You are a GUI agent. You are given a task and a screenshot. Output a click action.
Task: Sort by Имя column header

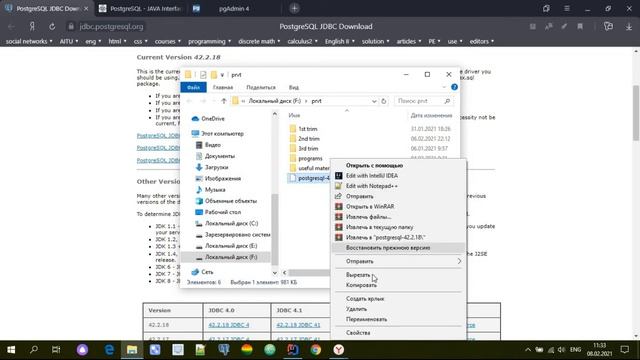294,116
